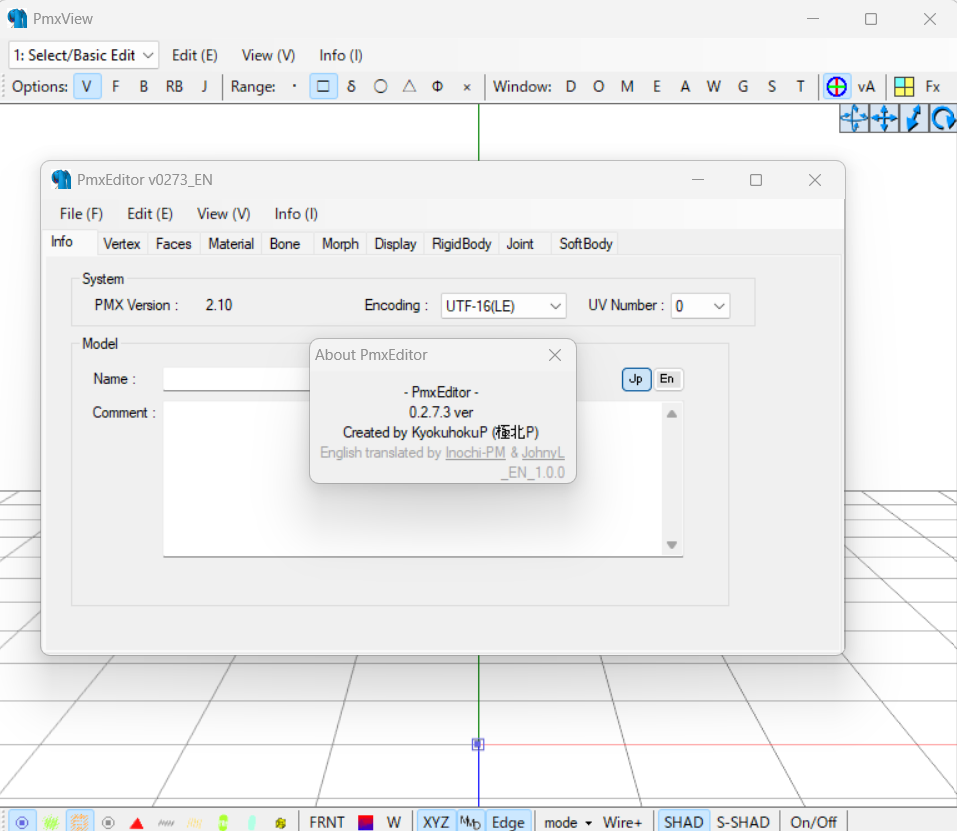Click the bright green capsule icon

click(223, 822)
